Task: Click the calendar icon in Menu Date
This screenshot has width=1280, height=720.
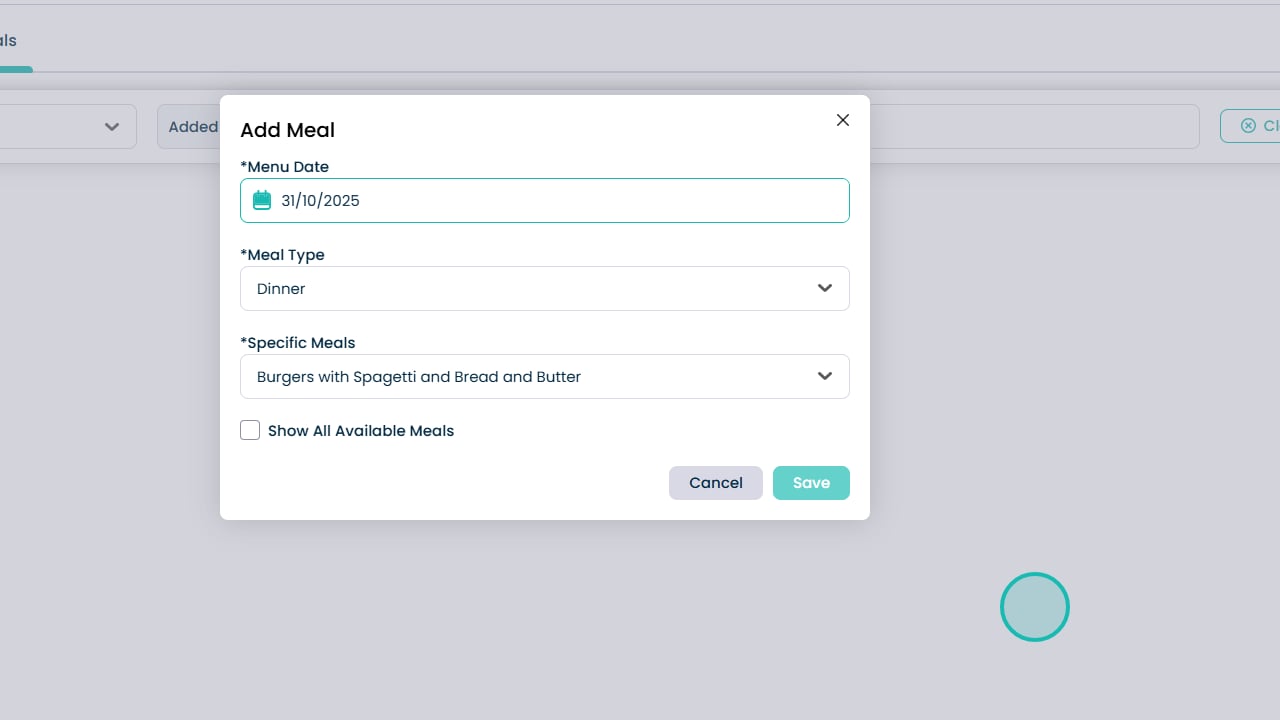Action: (x=262, y=200)
